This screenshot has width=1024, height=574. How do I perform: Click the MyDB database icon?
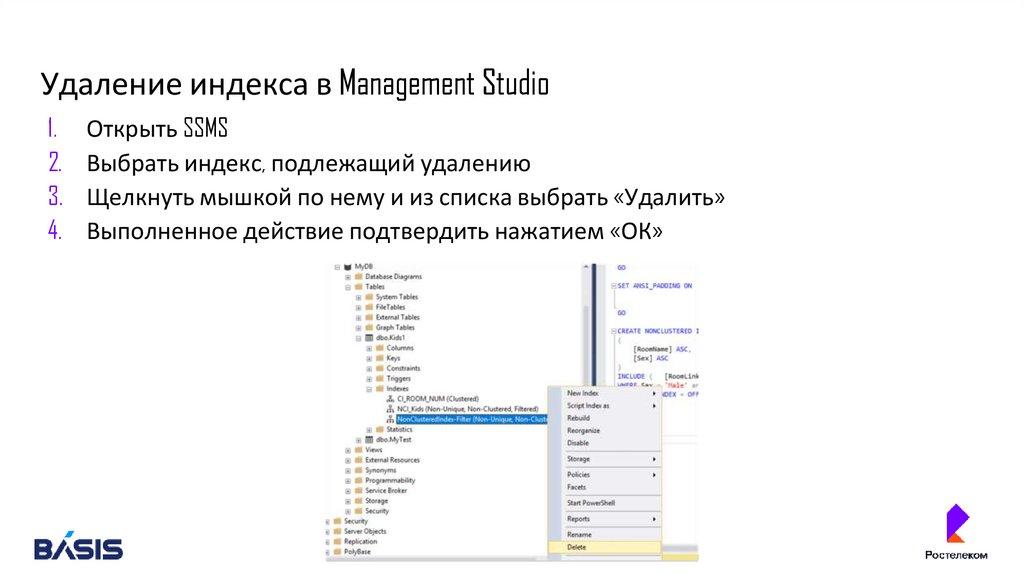(x=347, y=266)
